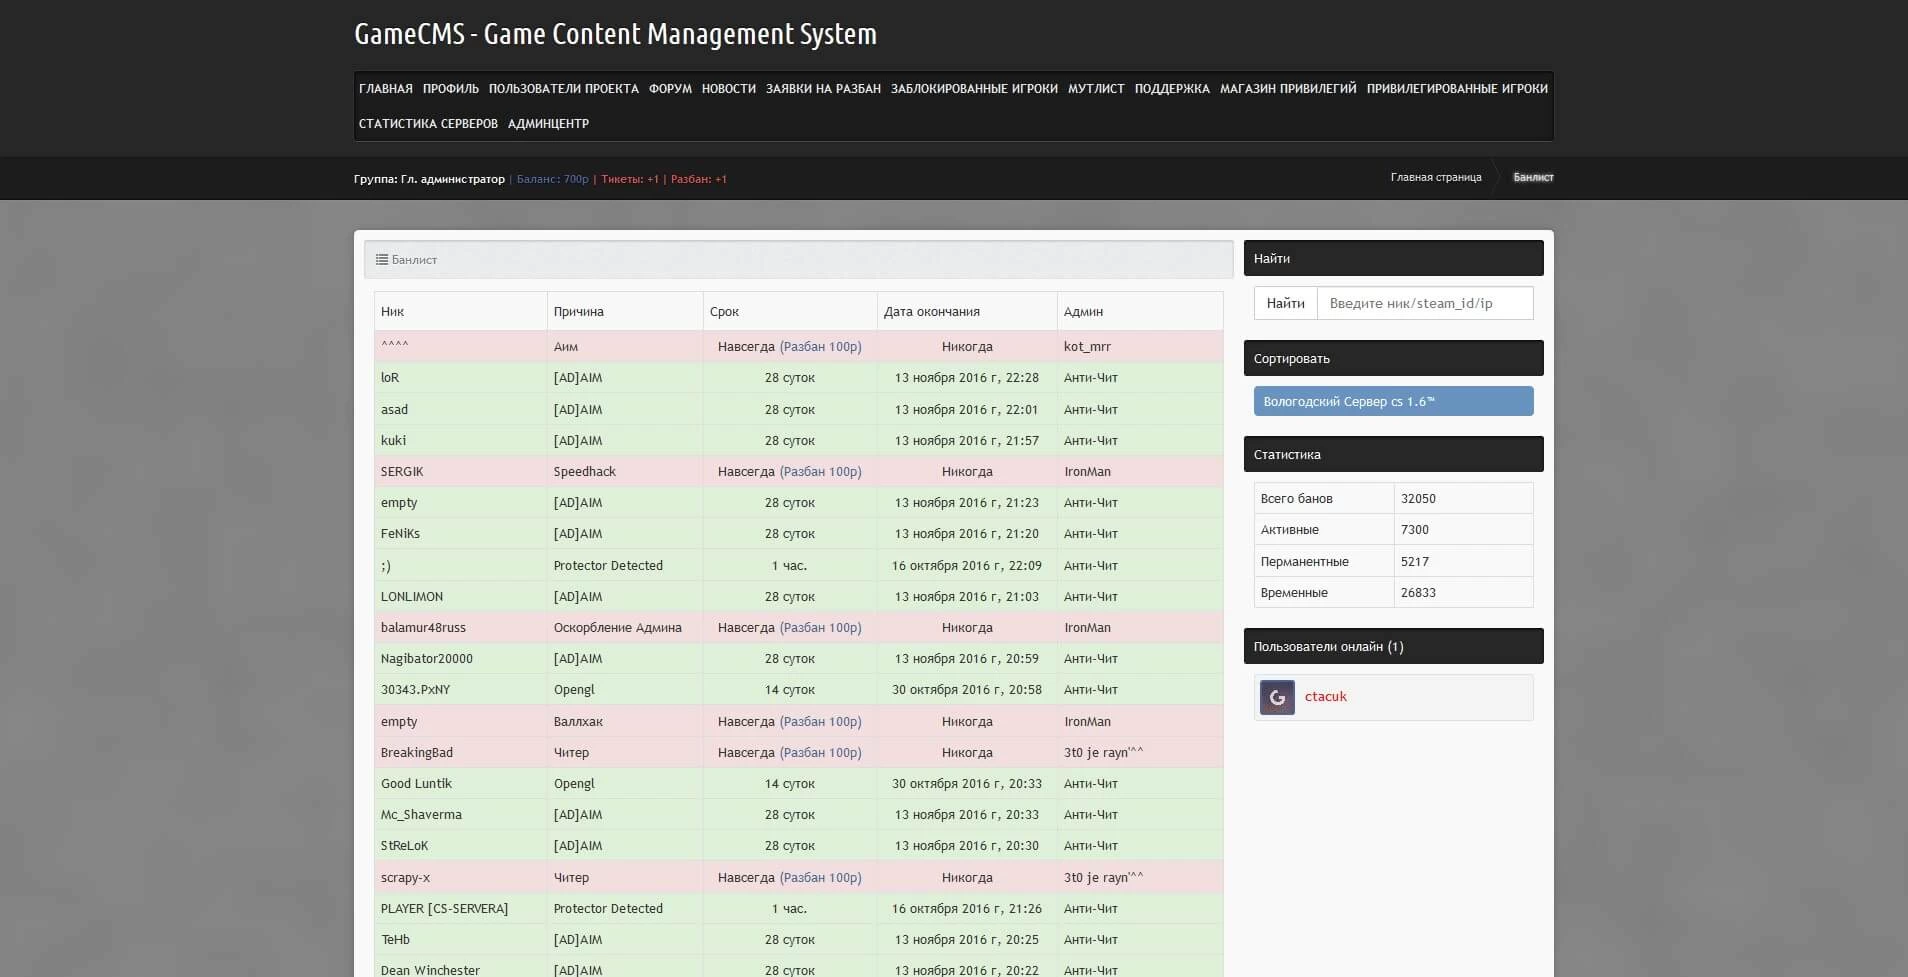Open ctacuk user profile link
Viewport: 1908px width, 977px height.
point(1325,697)
